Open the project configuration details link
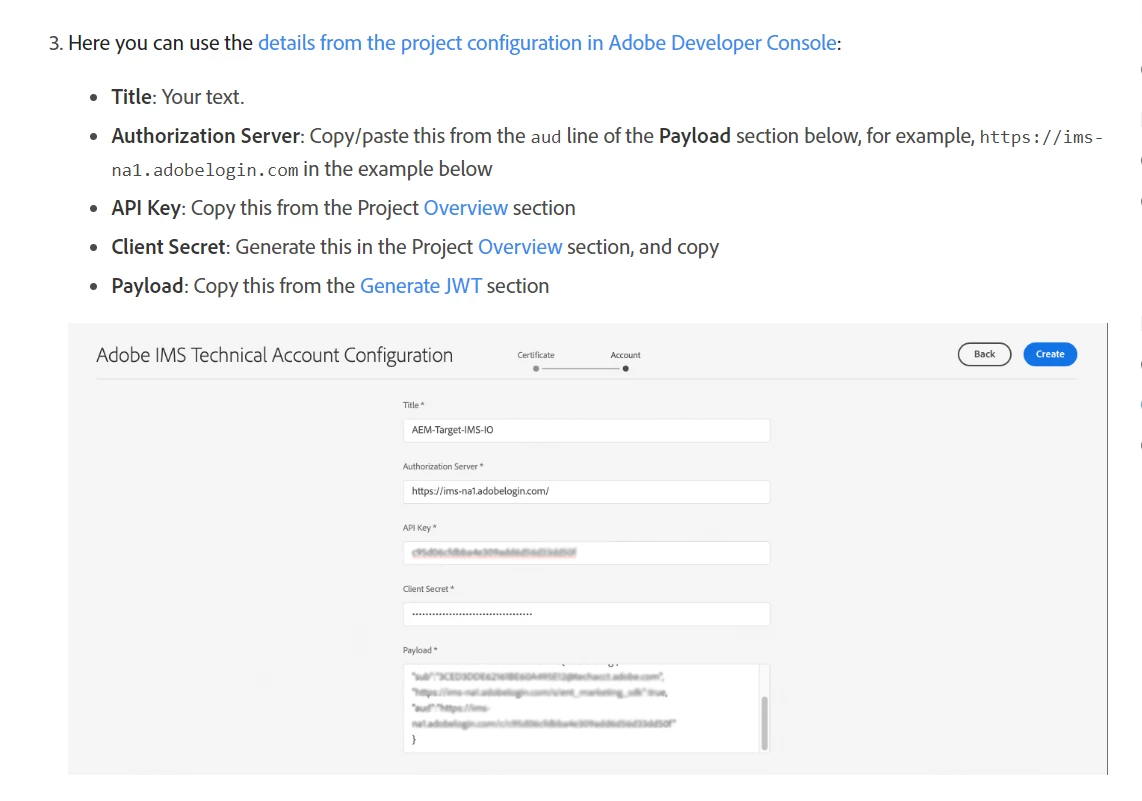Viewport: 1142px width, 801px height. [547, 43]
